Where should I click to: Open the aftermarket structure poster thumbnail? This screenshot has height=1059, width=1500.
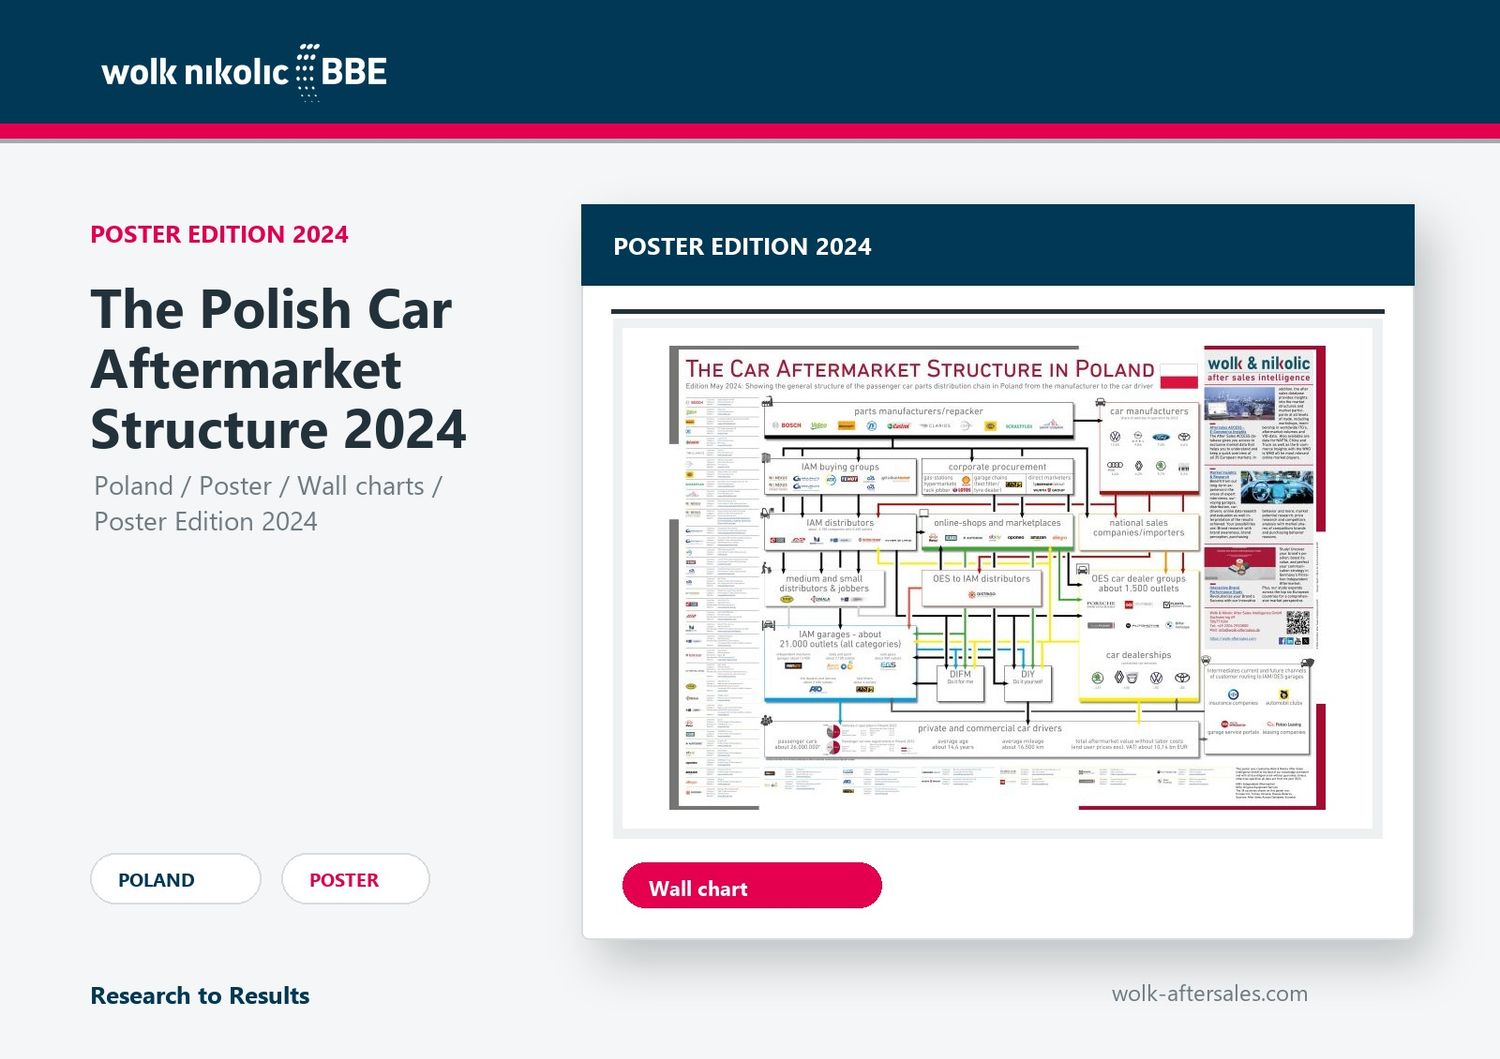[x=997, y=577]
